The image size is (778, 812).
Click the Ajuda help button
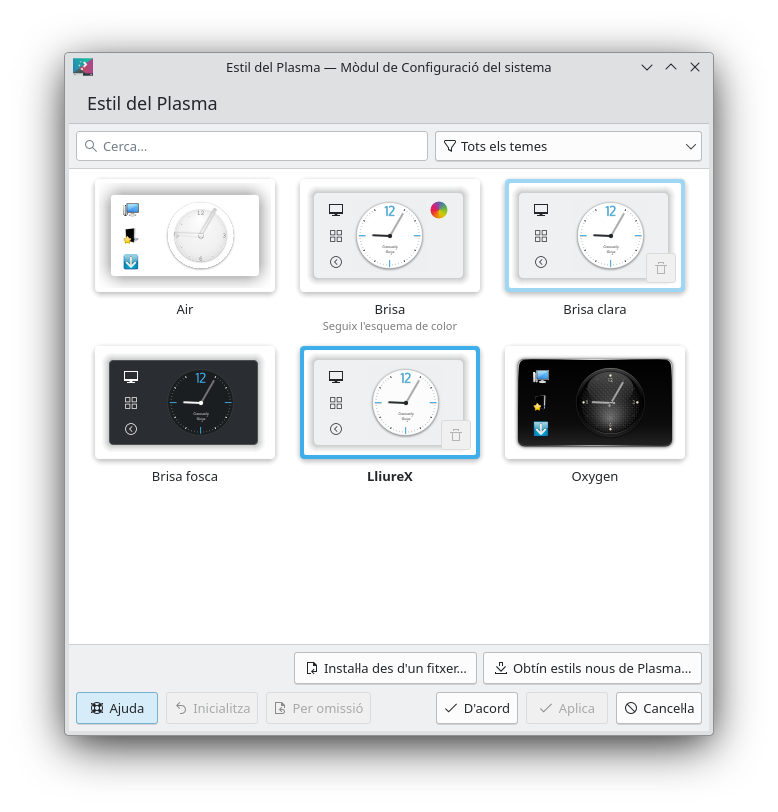tap(117, 708)
